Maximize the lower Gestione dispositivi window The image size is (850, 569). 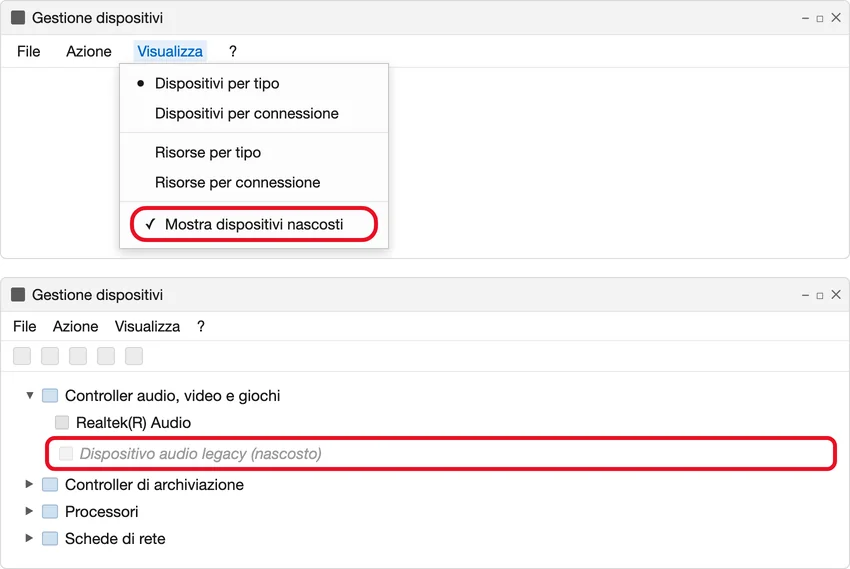pyautogui.click(x=820, y=295)
